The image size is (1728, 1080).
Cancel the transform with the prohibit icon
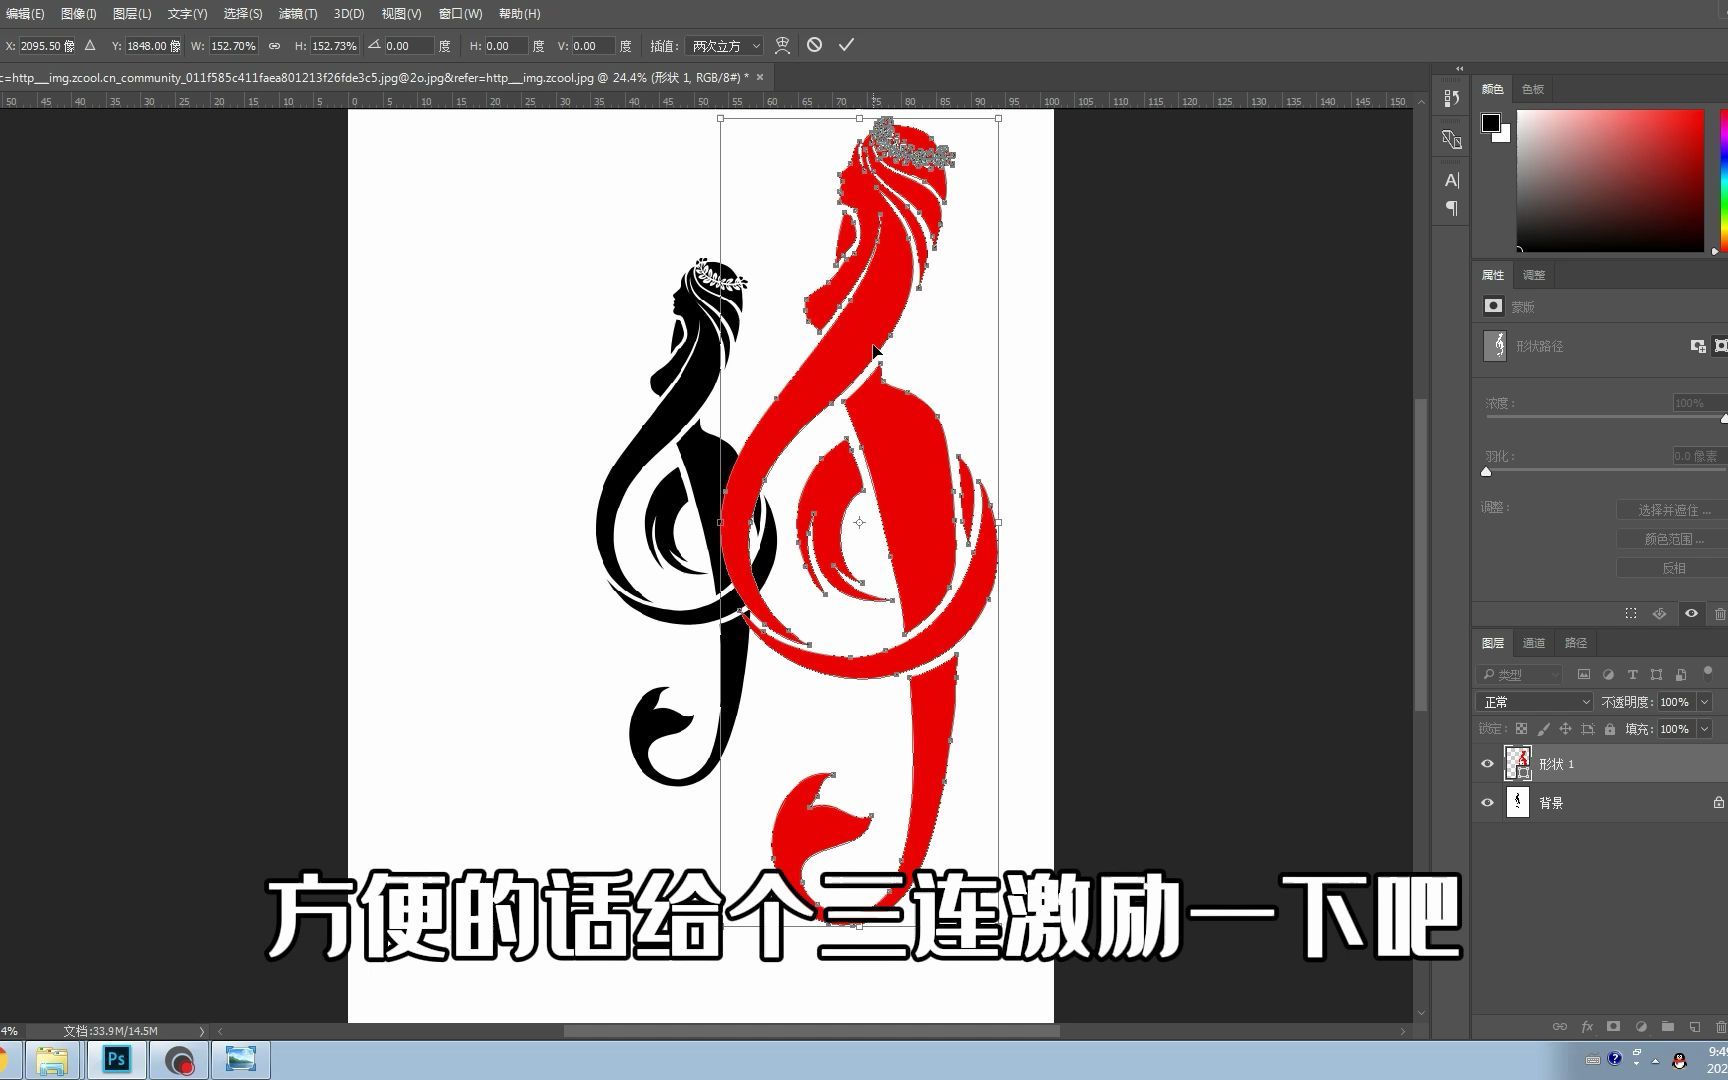(815, 45)
